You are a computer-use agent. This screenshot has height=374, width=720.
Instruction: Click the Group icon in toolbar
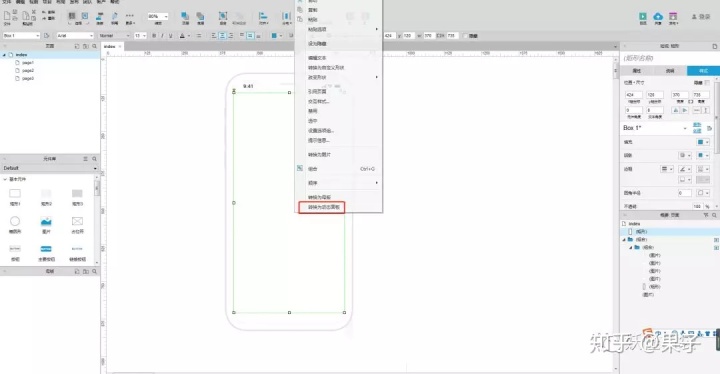tap(223, 16)
